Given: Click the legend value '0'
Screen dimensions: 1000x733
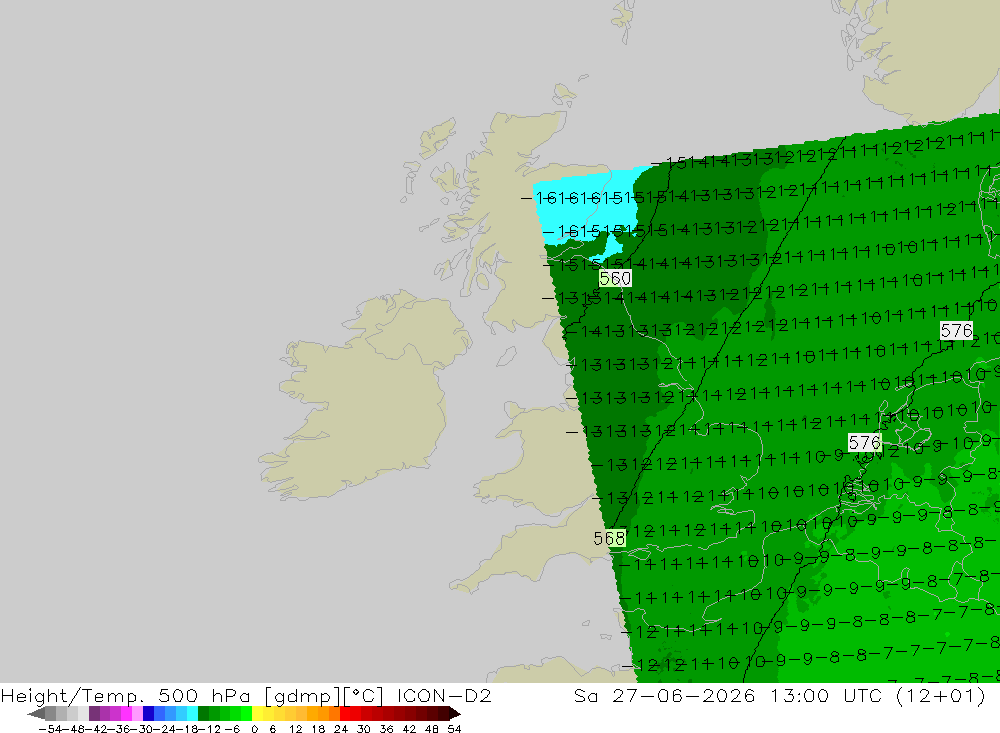Looking at the screenshot, I should point(255,729).
